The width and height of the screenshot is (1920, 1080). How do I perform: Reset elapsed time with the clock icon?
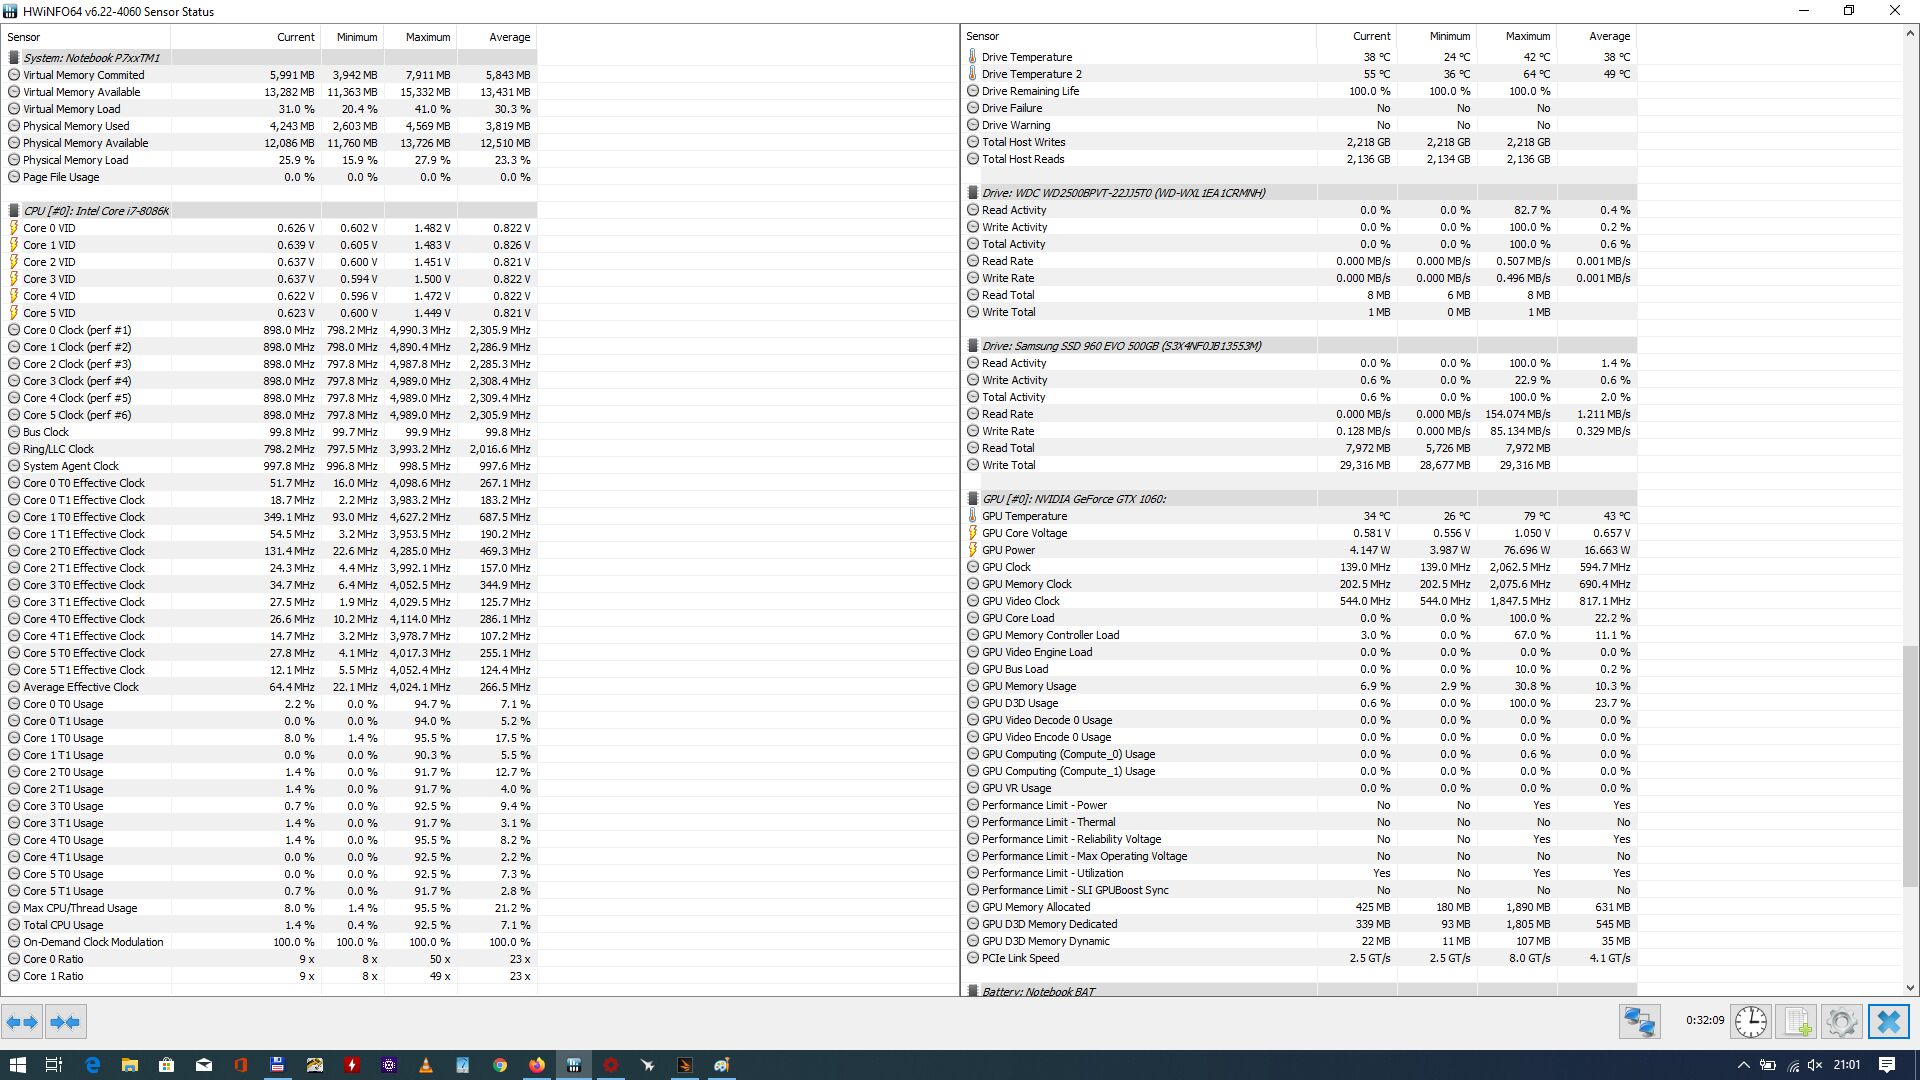[x=1750, y=1022]
